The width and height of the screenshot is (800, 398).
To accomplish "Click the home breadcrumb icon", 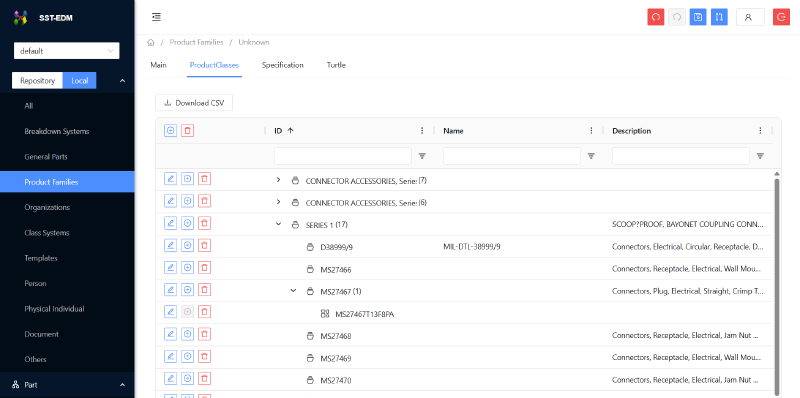I will tap(151, 42).
